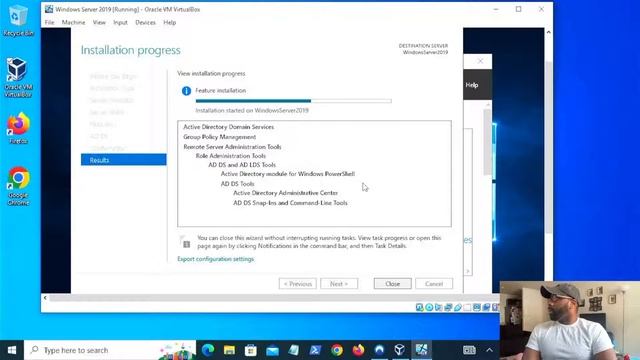Image resolution: width=640 pixels, height=360 pixels.
Task: Click the feature installation progress bar
Action: (x=293, y=101)
